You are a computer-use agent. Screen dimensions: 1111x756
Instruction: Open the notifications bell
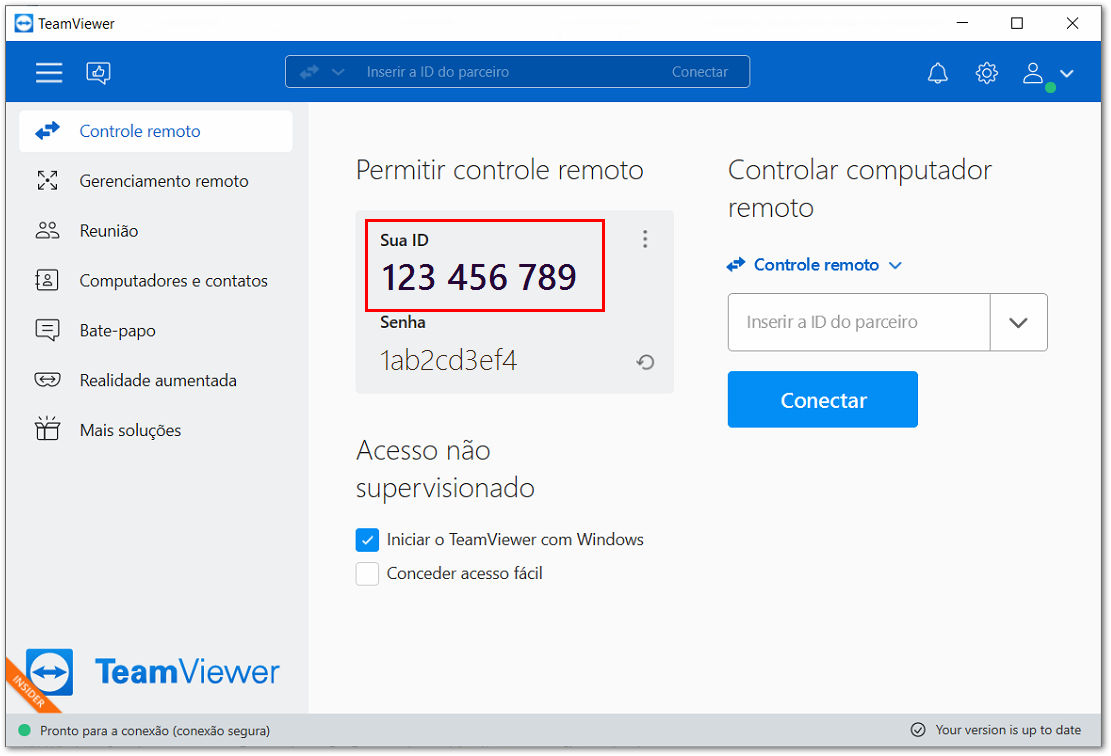click(937, 72)
